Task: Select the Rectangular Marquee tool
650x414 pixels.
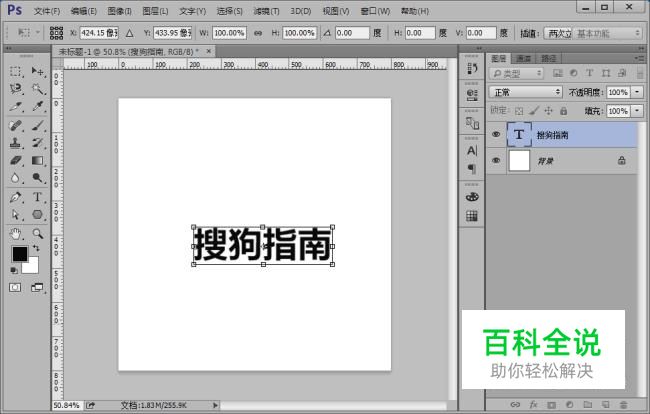Action: [15, 71]
